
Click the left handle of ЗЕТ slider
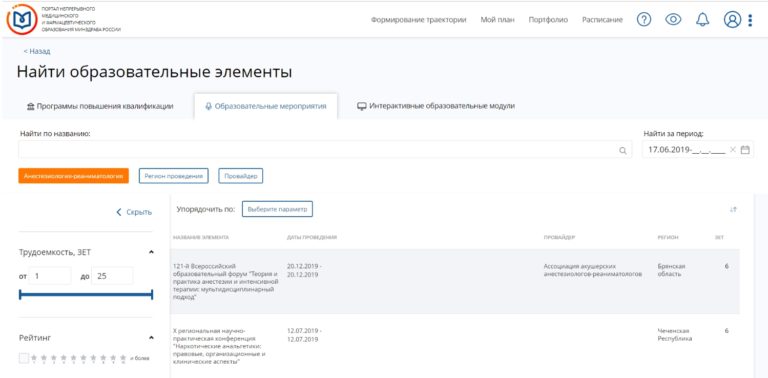coord(20,295)
